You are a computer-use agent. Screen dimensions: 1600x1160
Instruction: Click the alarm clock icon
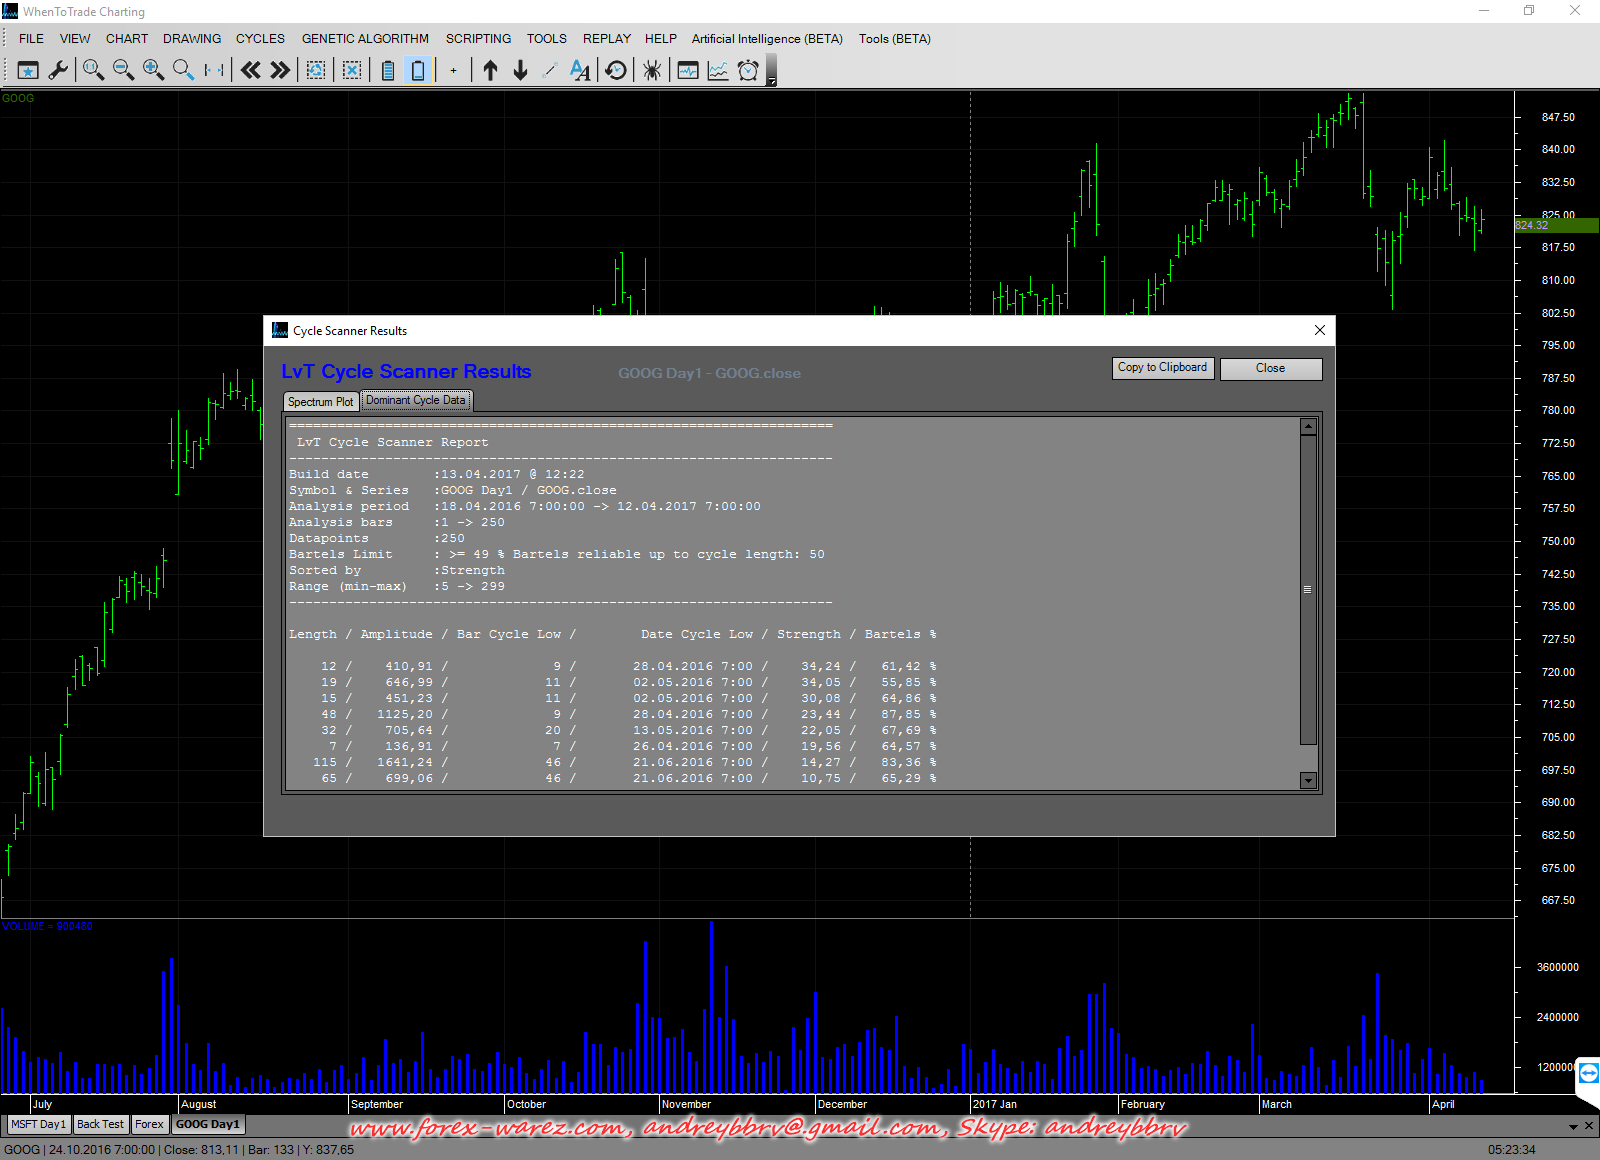click(x=748, y=70)
